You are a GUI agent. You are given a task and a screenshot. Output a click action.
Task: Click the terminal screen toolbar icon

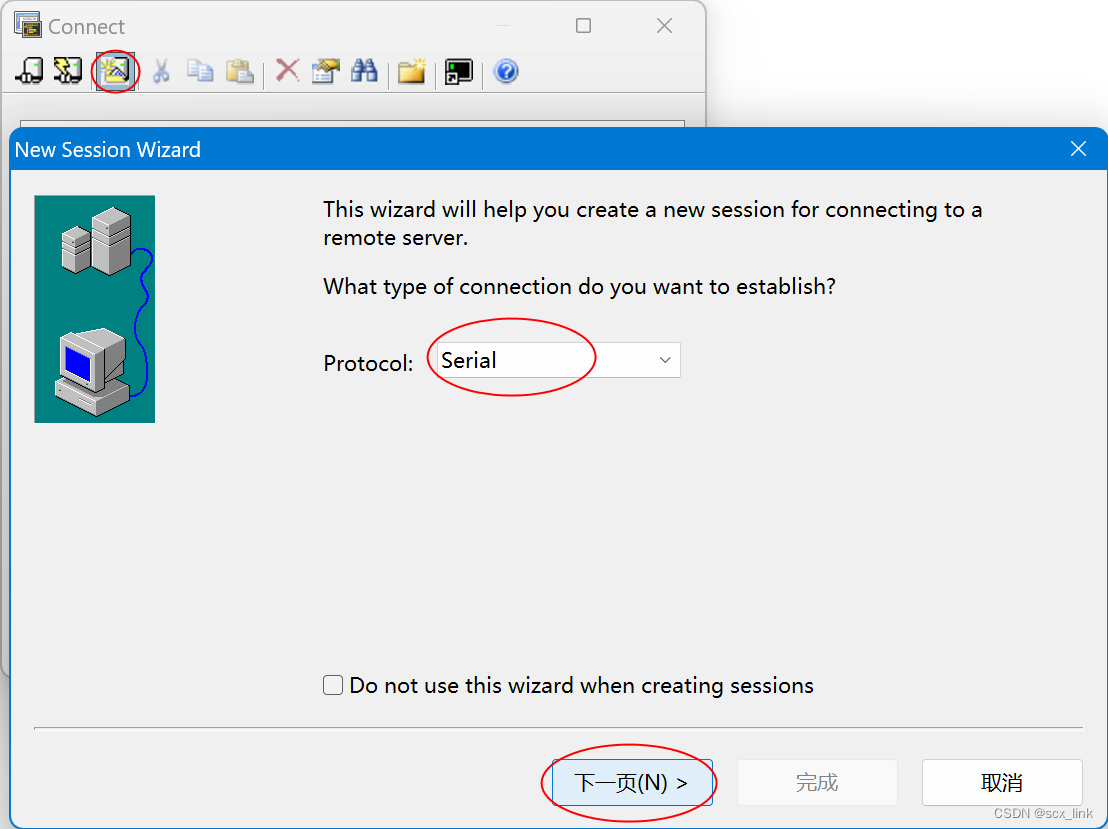coord(458,71)
